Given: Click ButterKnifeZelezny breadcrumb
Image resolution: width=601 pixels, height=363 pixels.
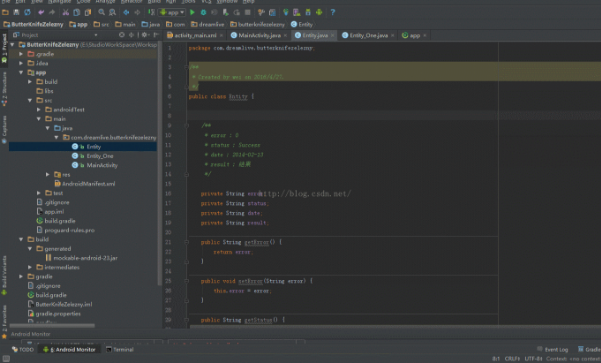Looking at the screenshot, I should (x=33, y=24).
